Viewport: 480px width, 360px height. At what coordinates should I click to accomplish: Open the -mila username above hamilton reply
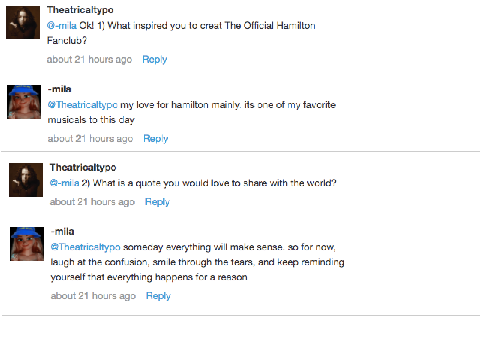[60, 89]
